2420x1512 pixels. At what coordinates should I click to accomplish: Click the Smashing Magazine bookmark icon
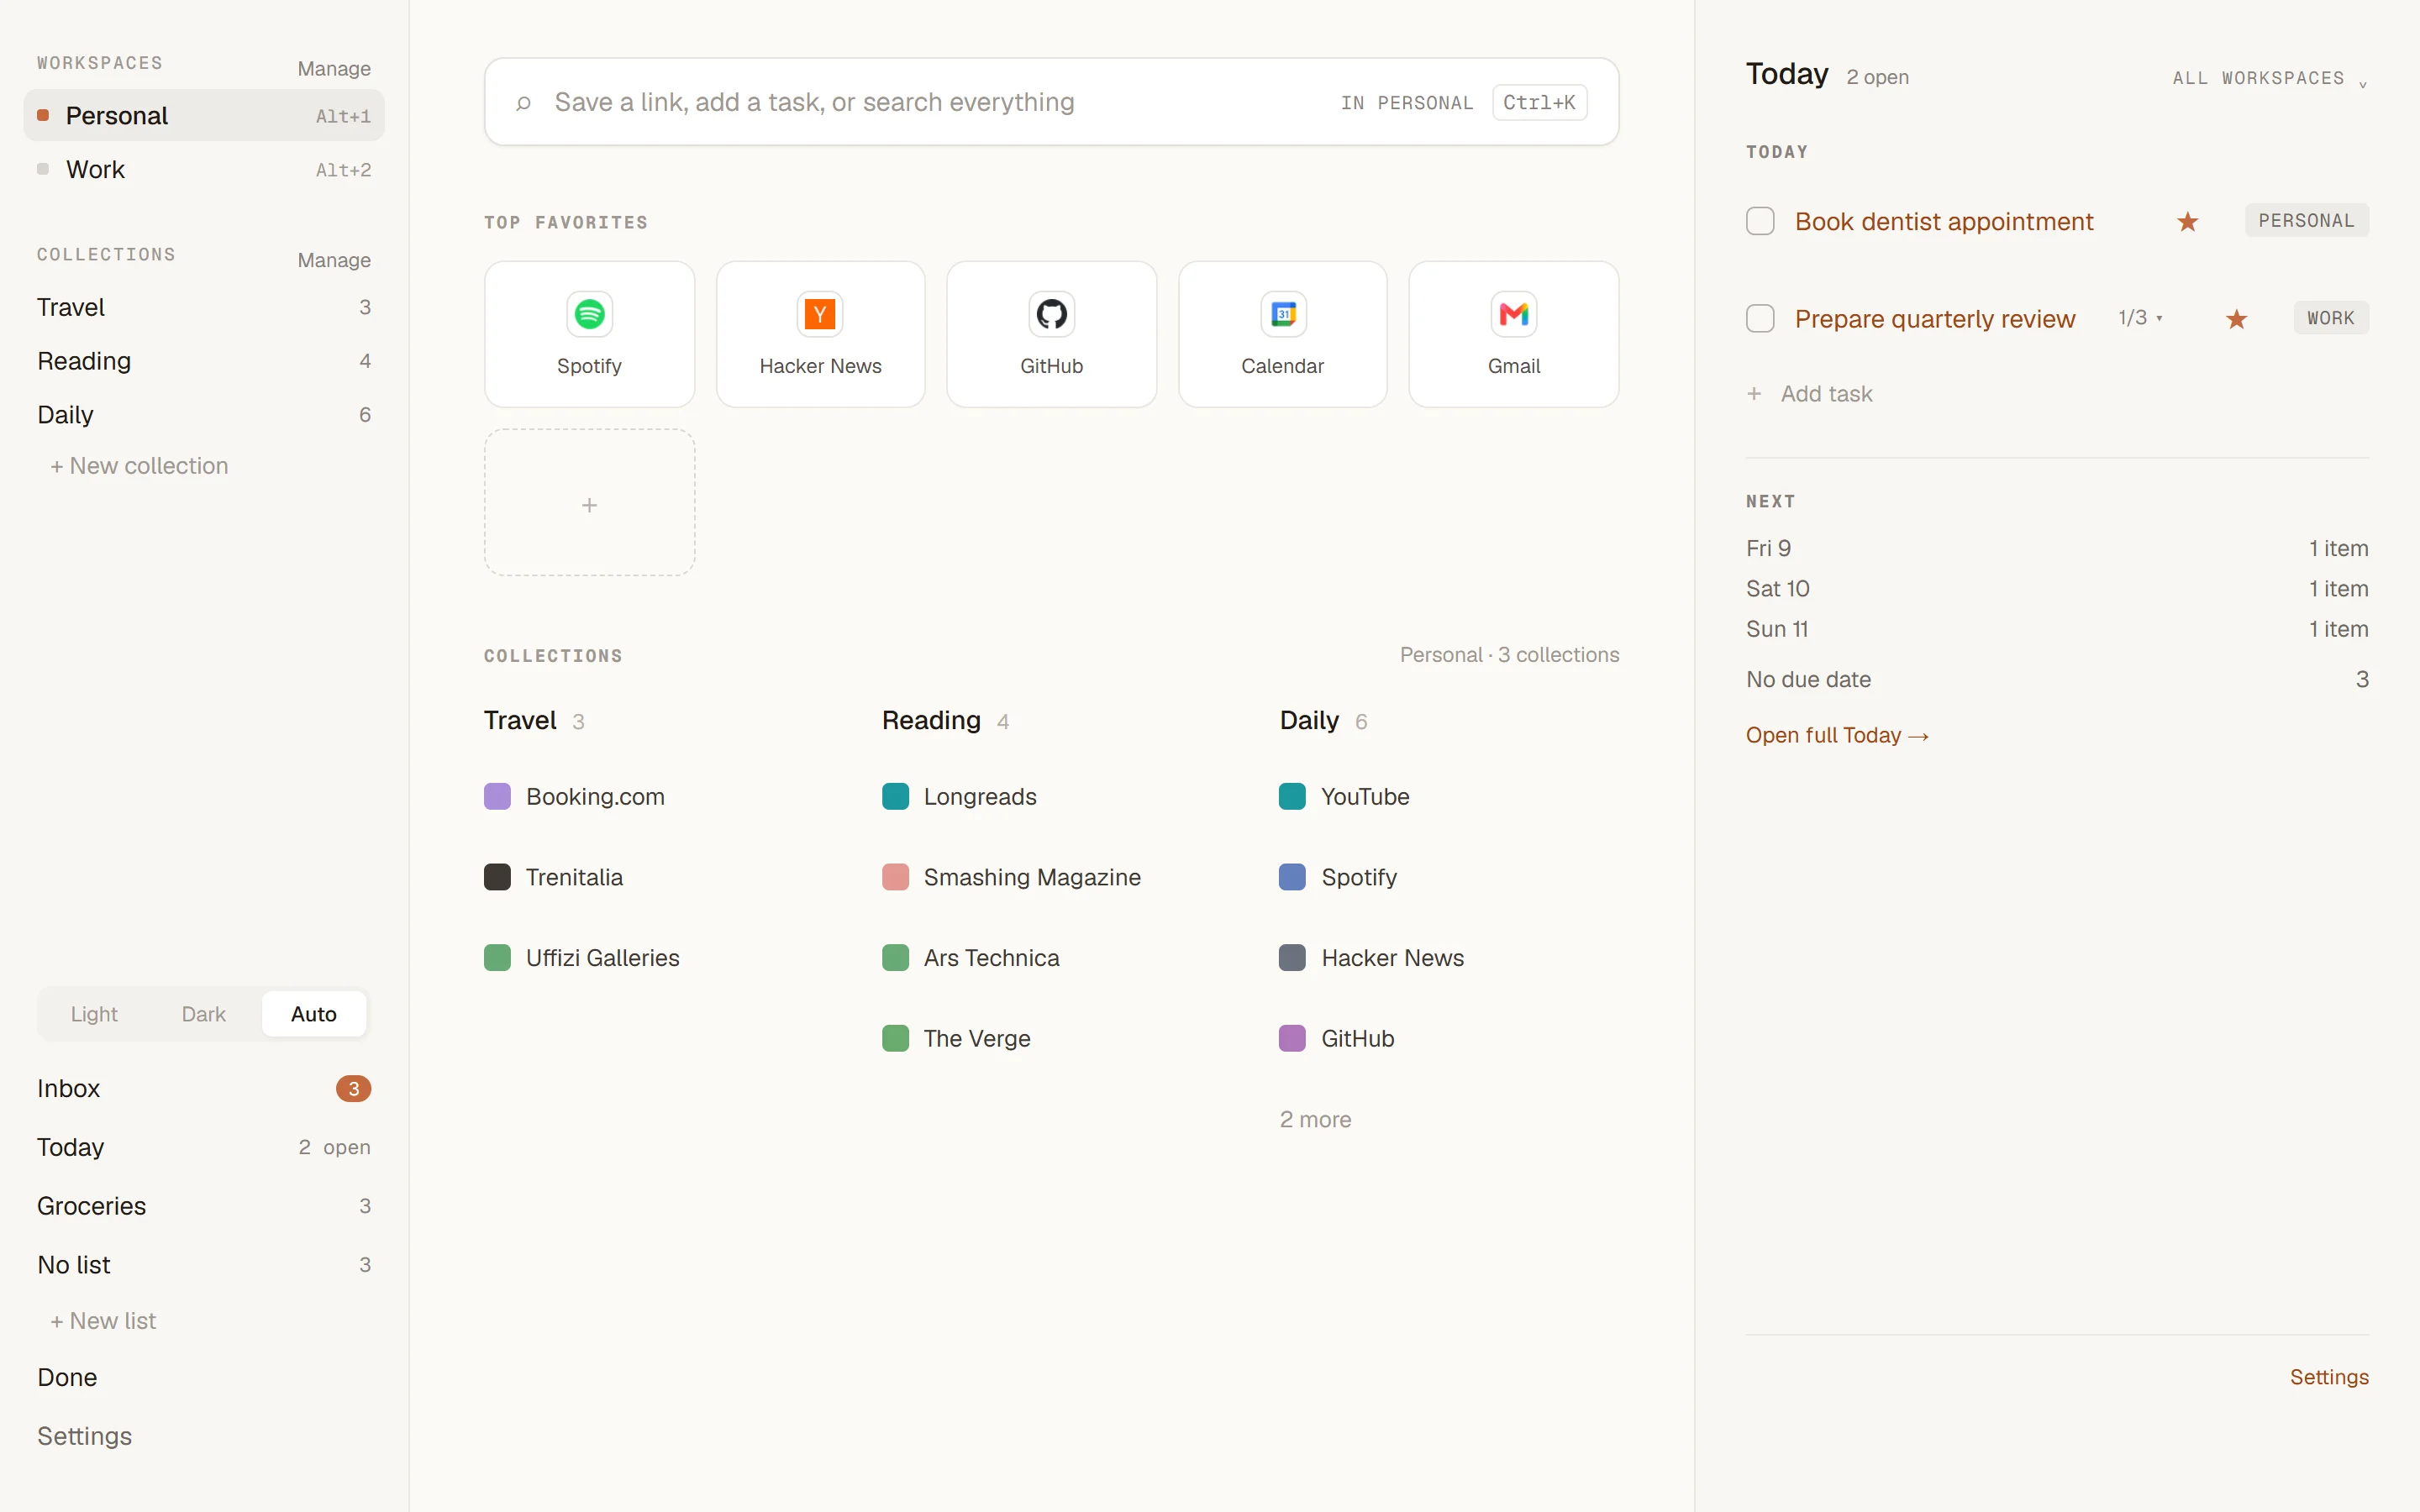[x=895, y=877]
